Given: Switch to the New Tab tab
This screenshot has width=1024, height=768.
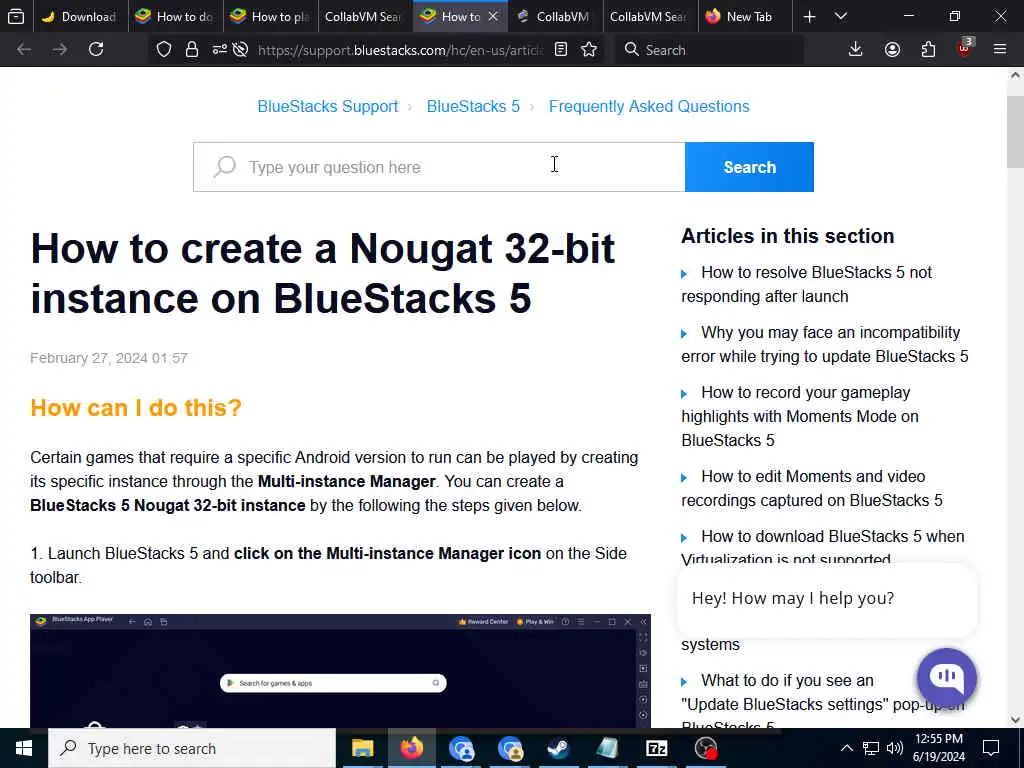Looking at the screenshot, I should (744, 16).
